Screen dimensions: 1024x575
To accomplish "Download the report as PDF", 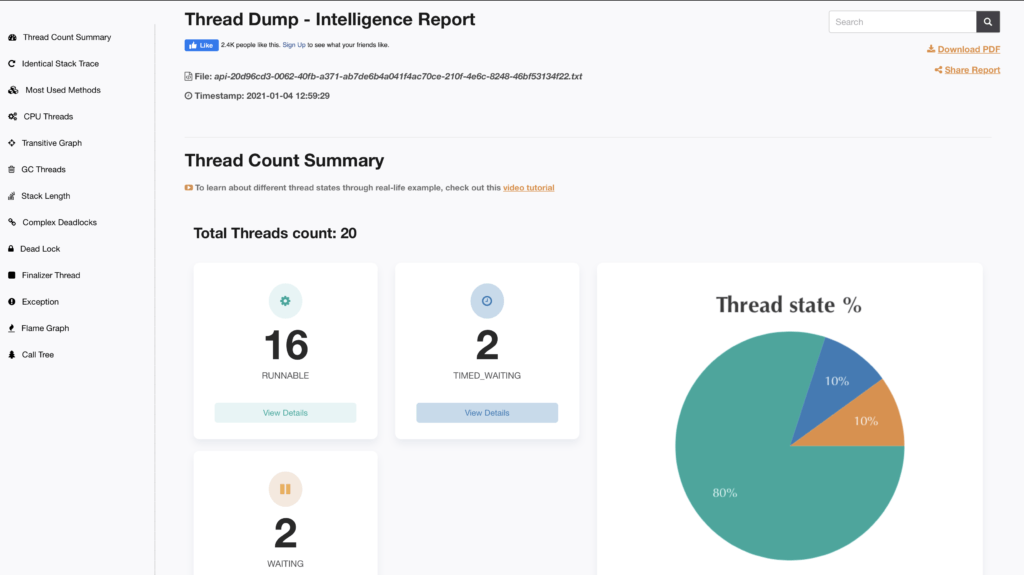I will click(968, 49).
